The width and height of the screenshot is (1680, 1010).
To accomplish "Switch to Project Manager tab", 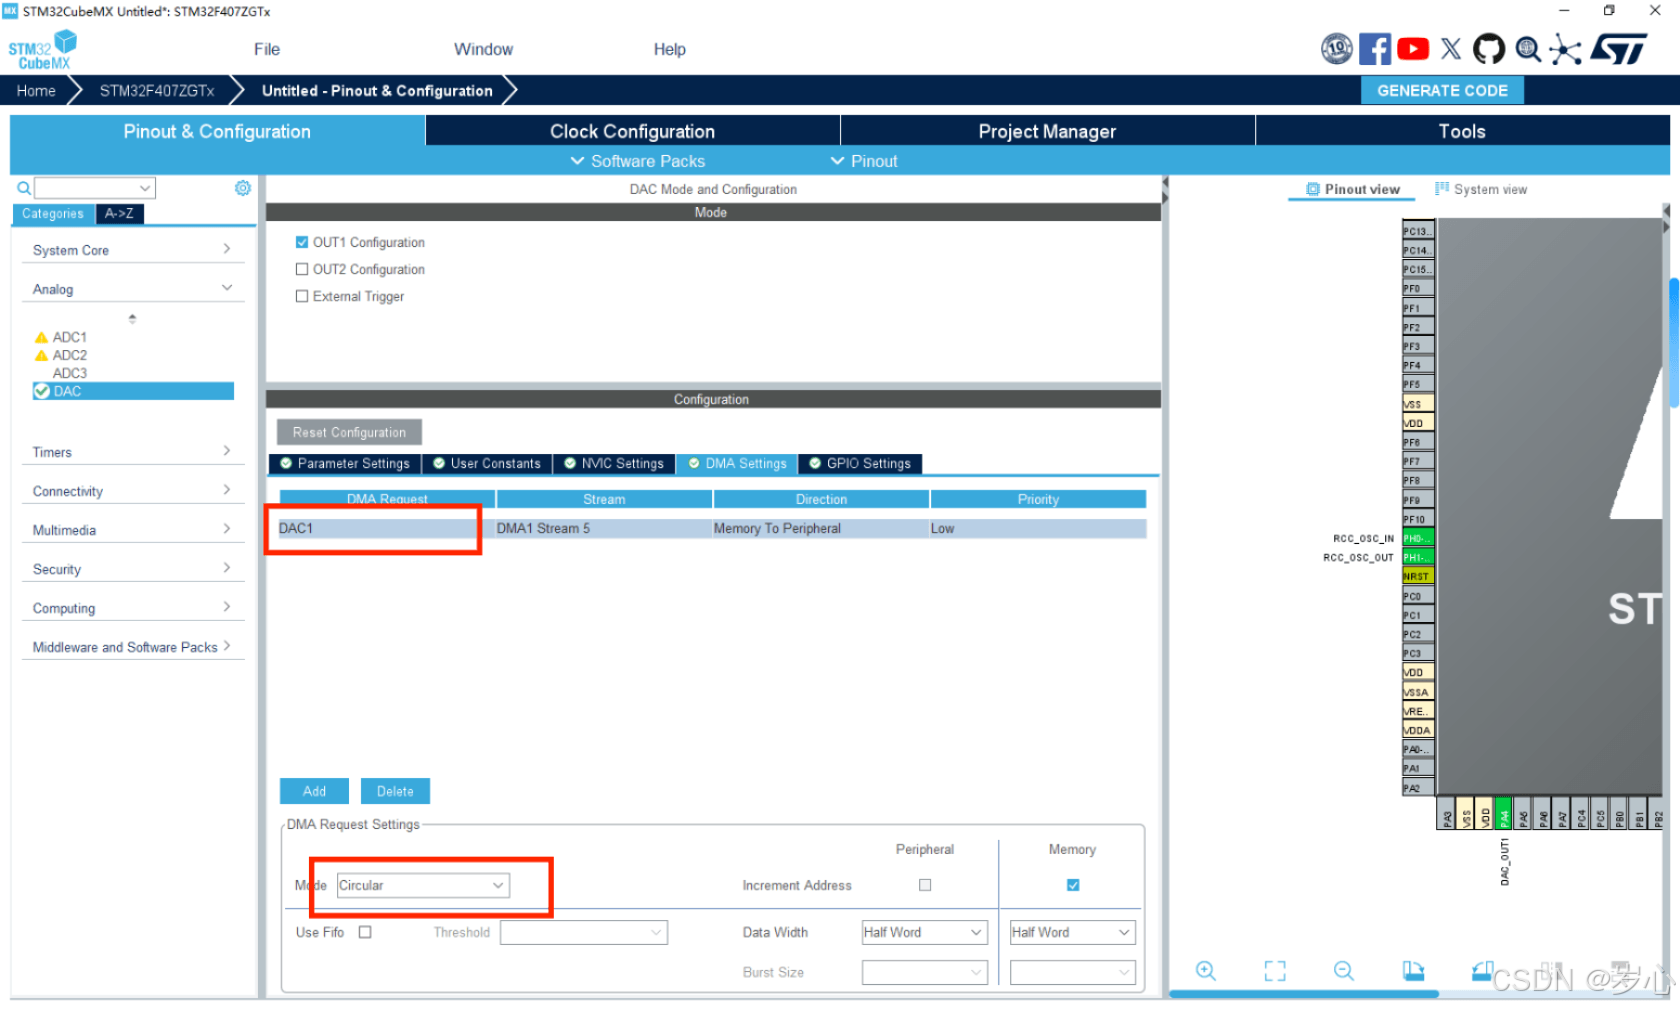I will coord(1047,131).
